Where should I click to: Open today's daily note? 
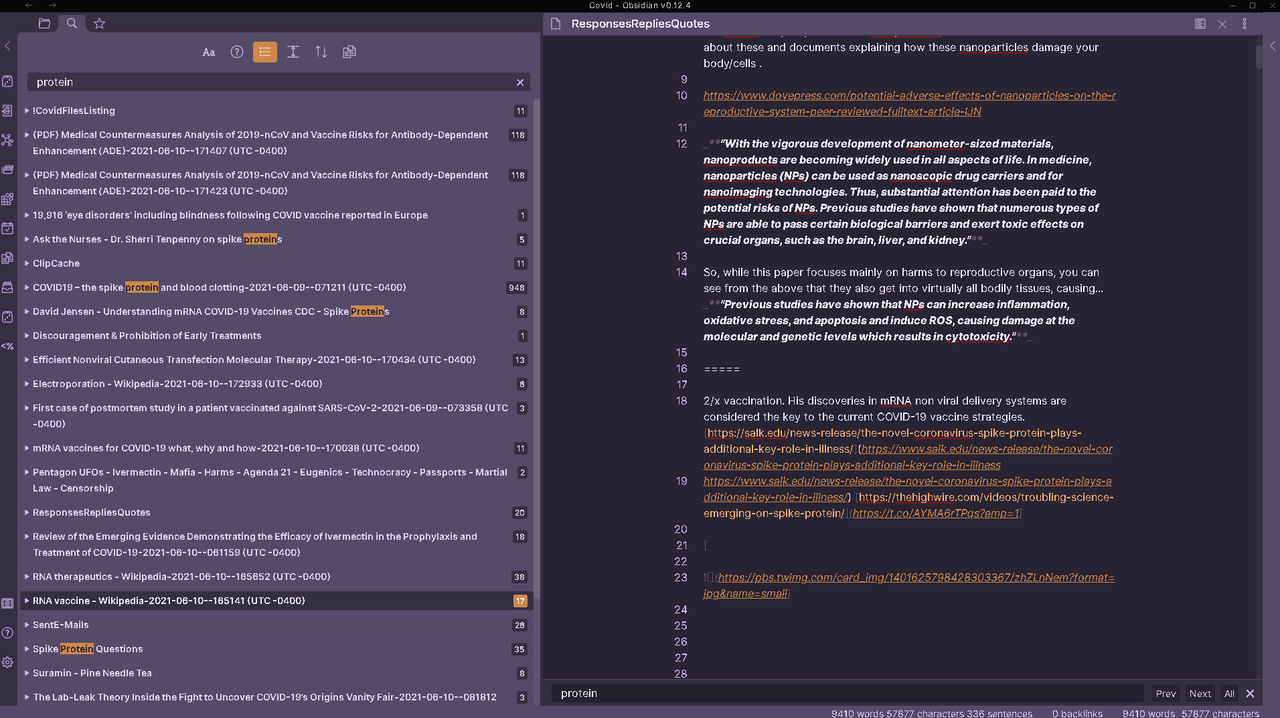pos(7,228)
